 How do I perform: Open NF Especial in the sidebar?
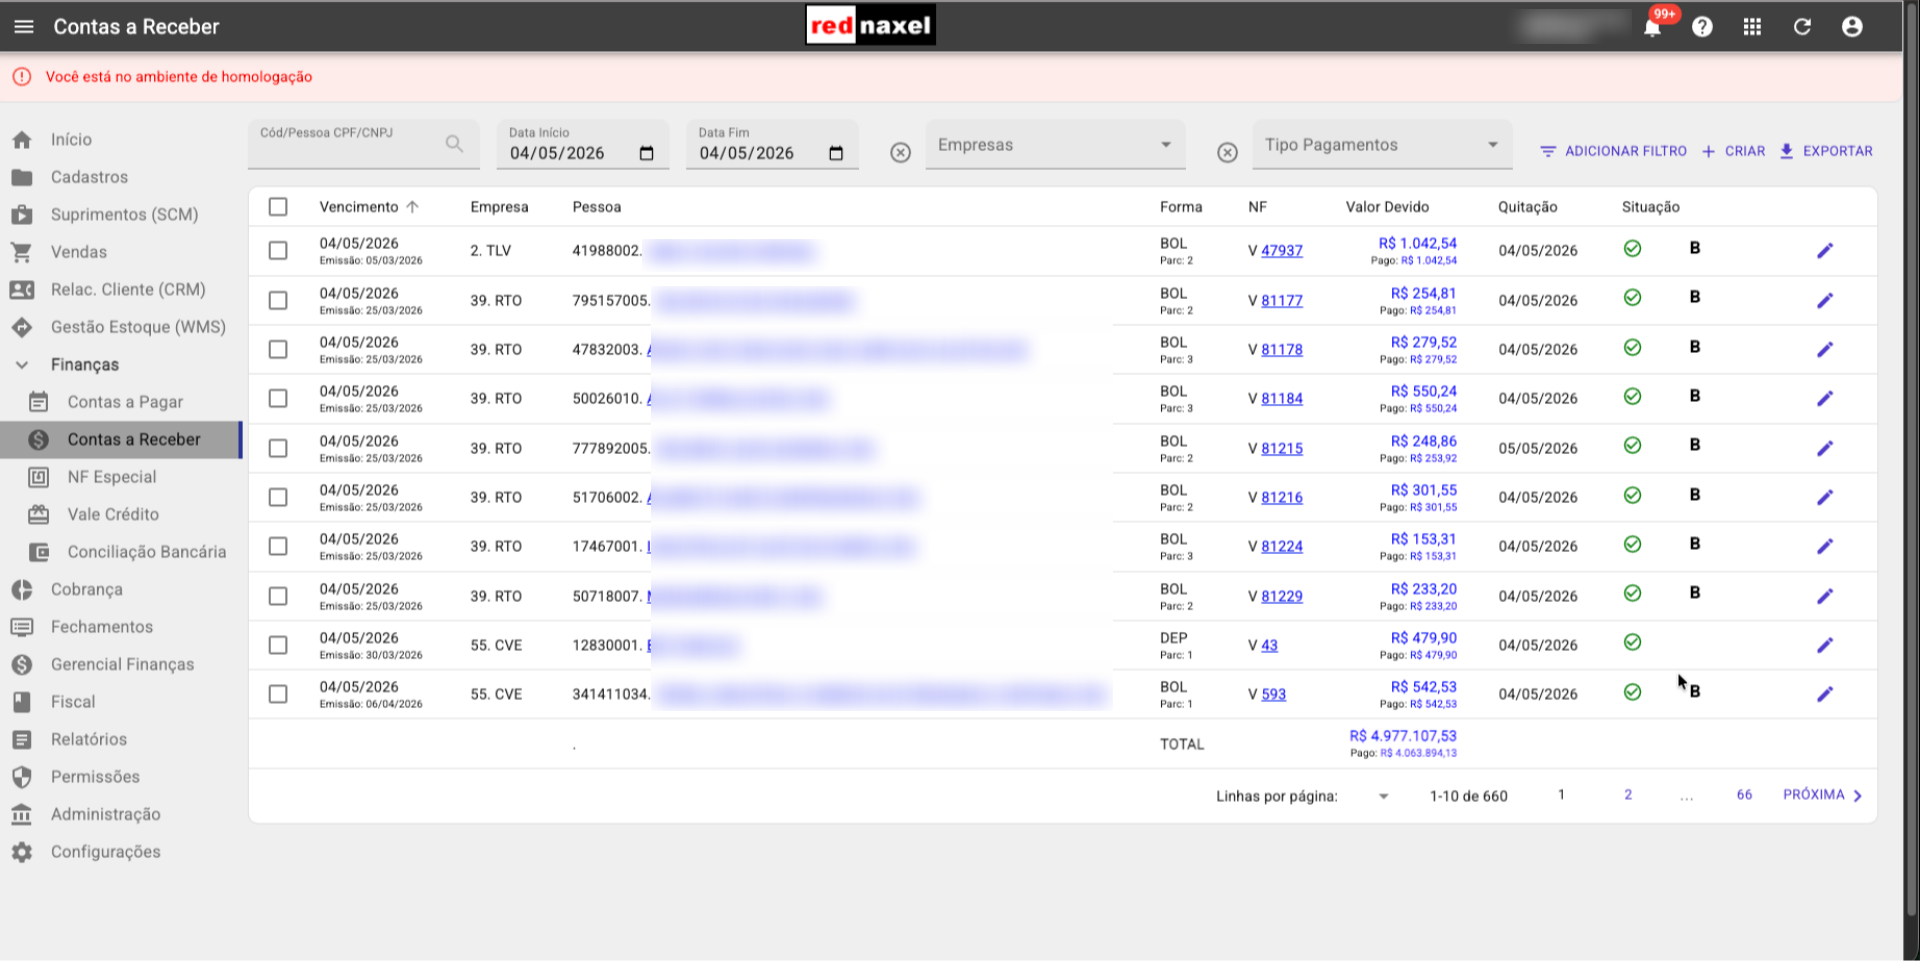click(122, 477)
